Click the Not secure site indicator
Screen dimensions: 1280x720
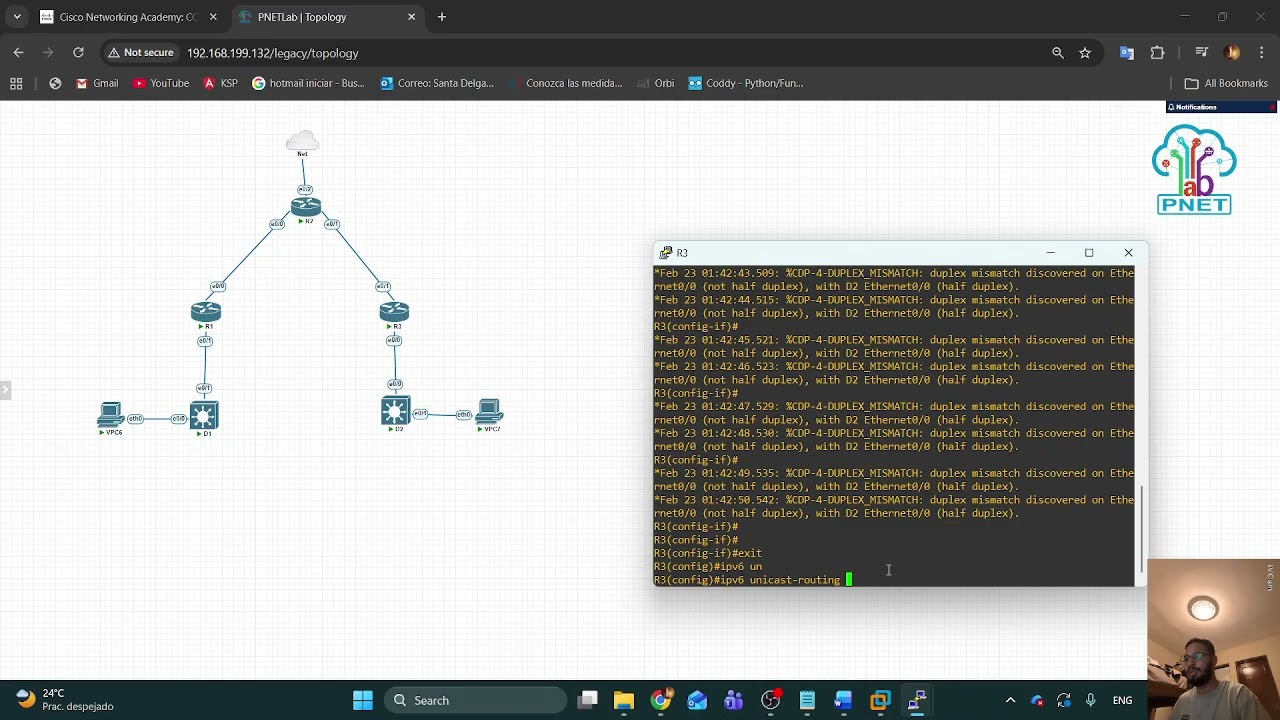pyautogui.click(x=141, y=53)
